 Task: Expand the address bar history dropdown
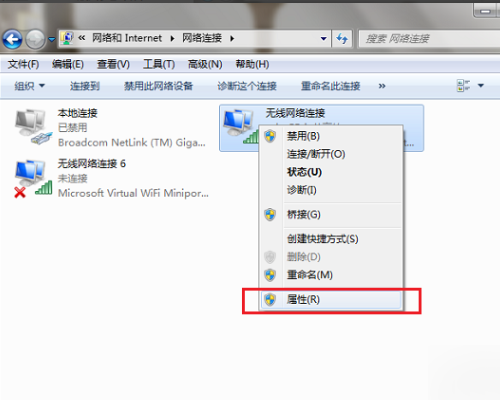323,39
